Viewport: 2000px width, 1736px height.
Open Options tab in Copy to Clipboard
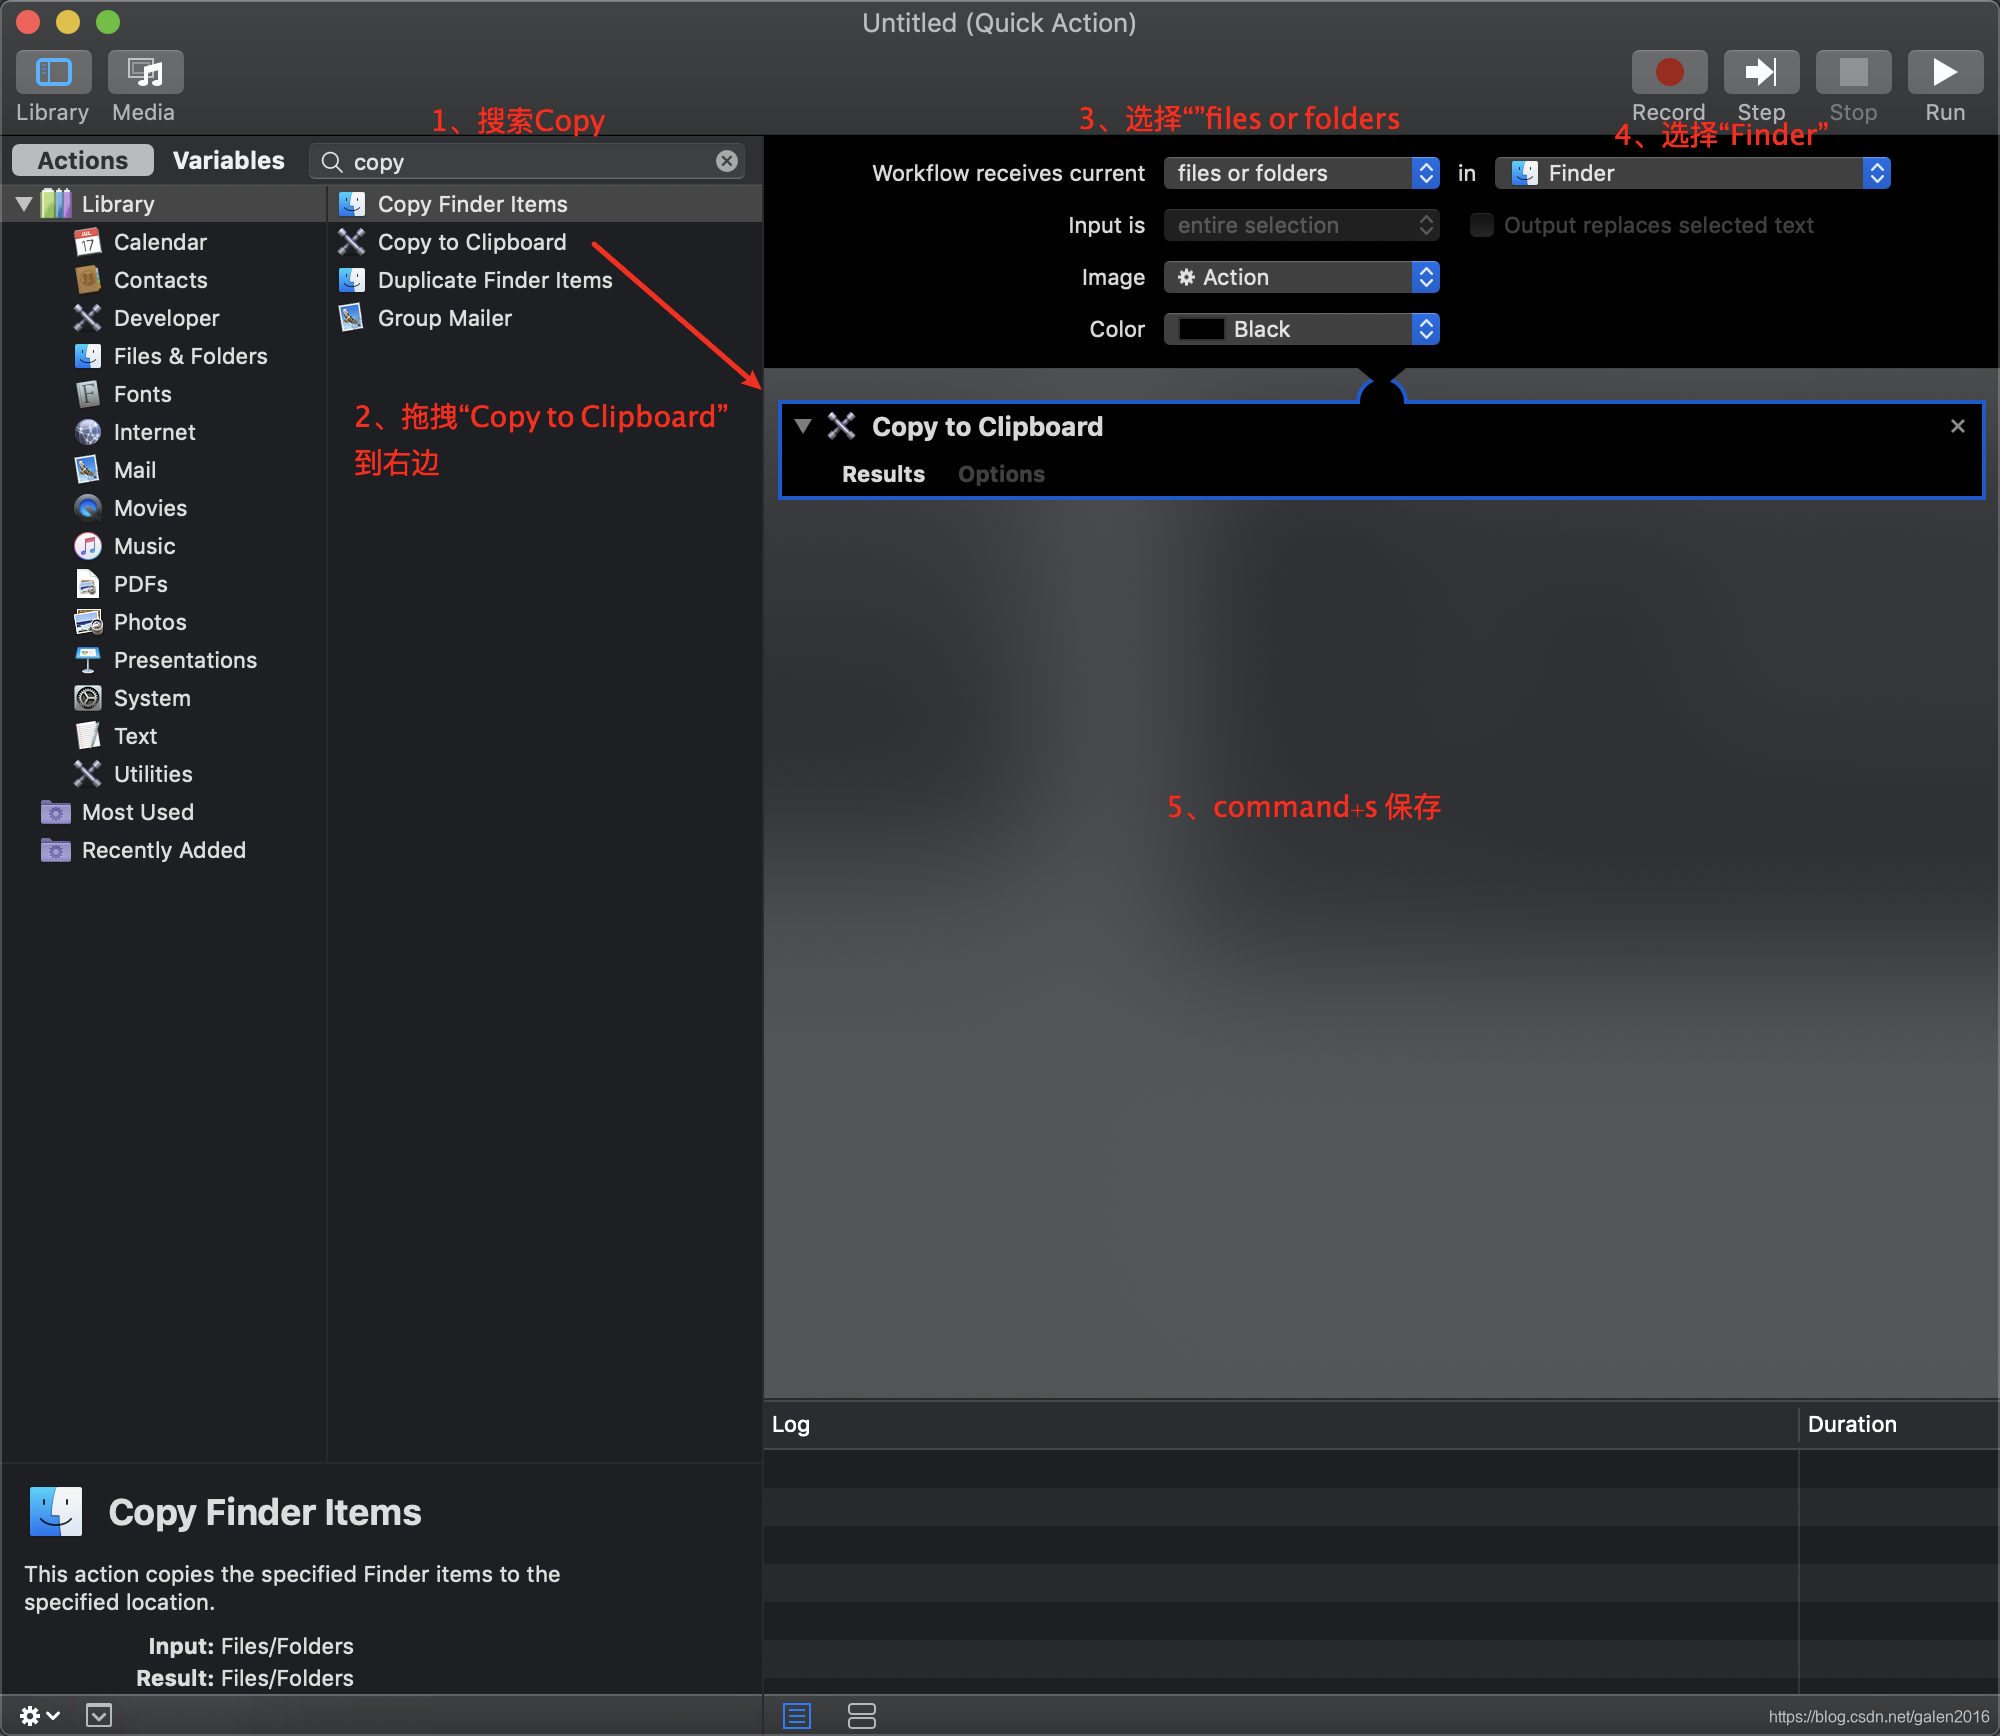click(1001, 474)
